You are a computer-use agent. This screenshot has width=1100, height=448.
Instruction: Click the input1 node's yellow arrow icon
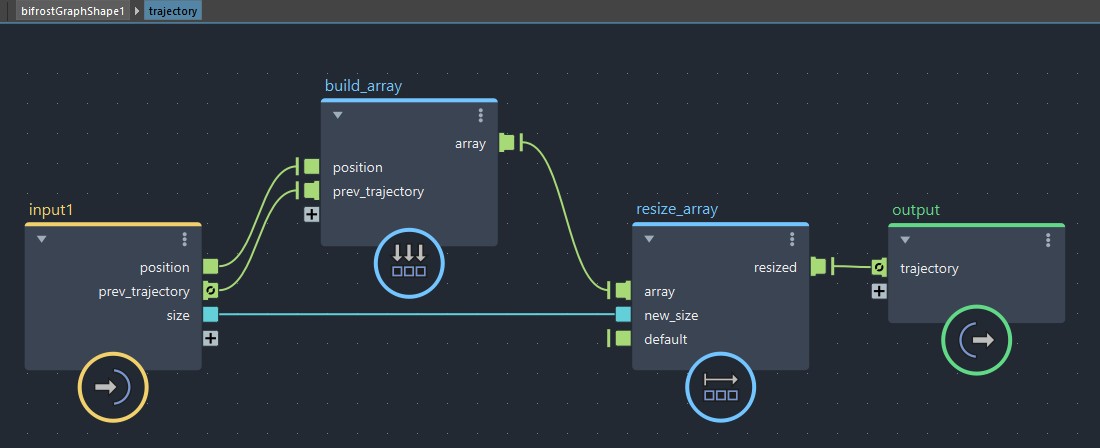[x=113, y=386]
